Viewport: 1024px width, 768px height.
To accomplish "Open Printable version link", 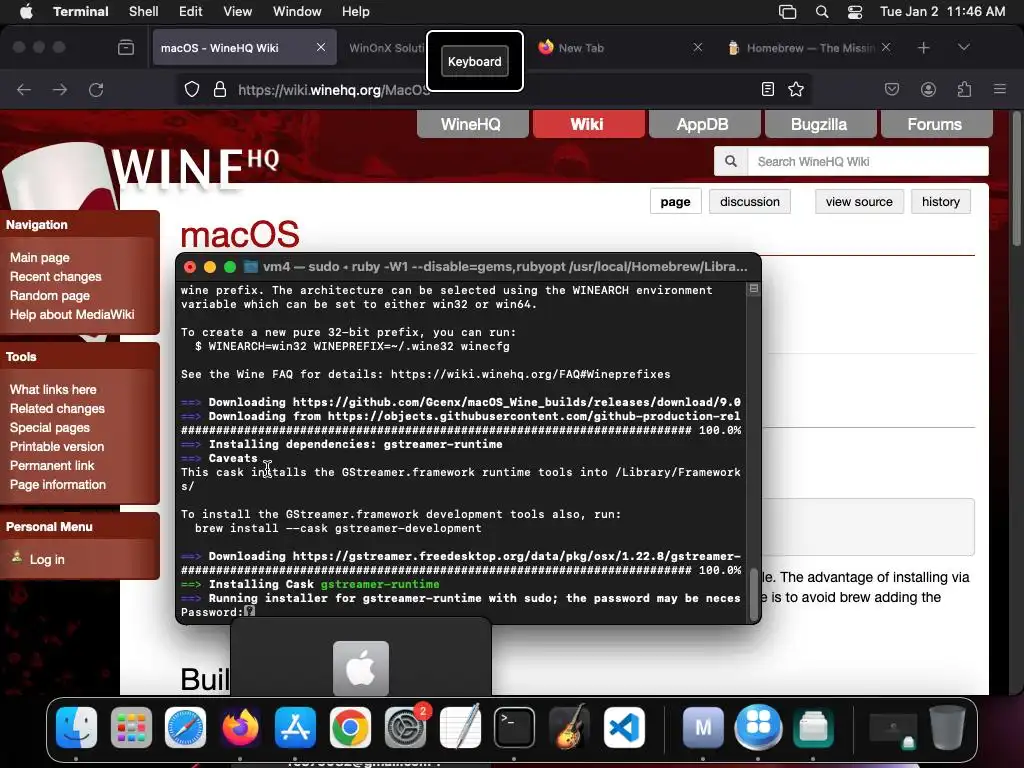I will click(57, 446).
